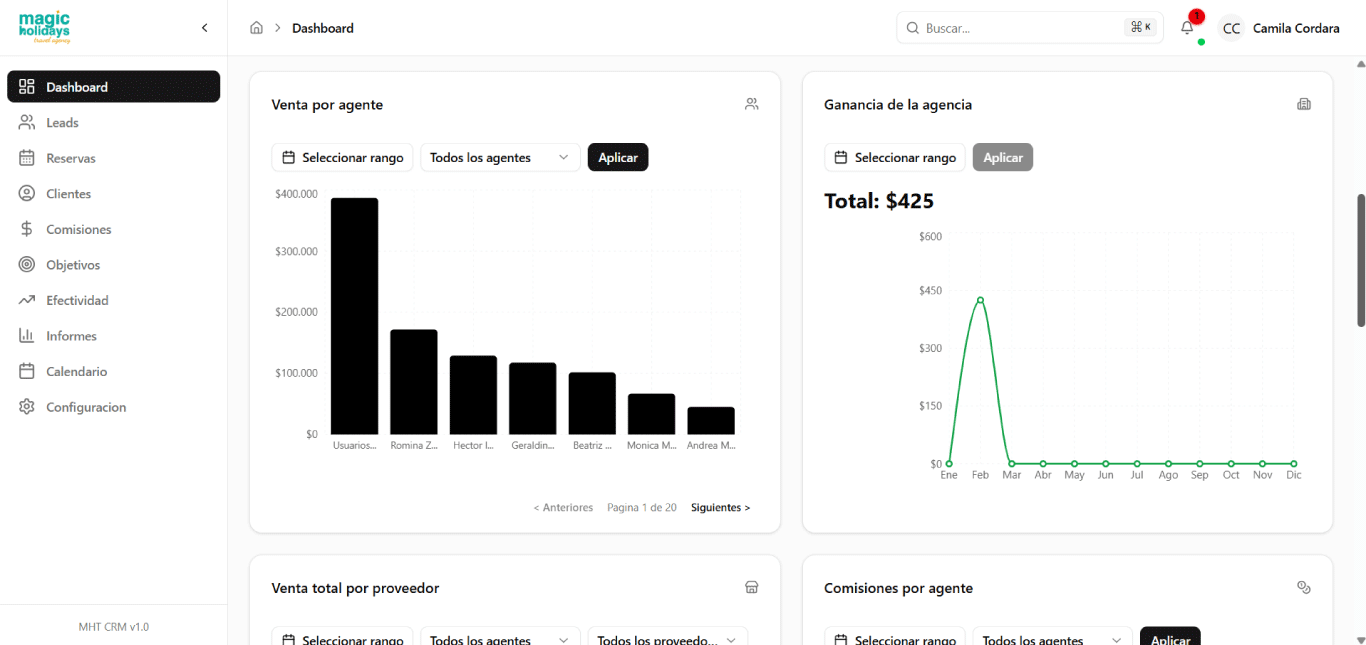Click the Buscar search field
This screenshot has height=645, width=1366.
tap(1020, 28)
